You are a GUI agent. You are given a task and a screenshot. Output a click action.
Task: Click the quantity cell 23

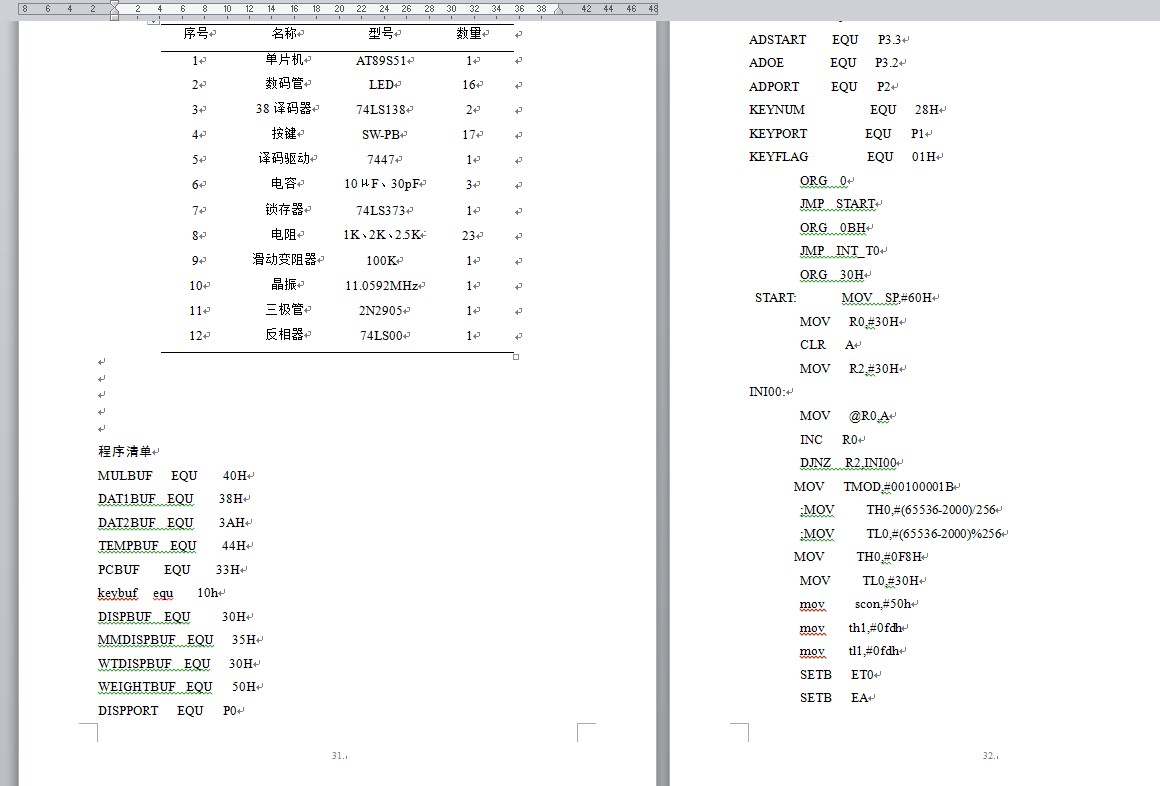tap(469, 235)
